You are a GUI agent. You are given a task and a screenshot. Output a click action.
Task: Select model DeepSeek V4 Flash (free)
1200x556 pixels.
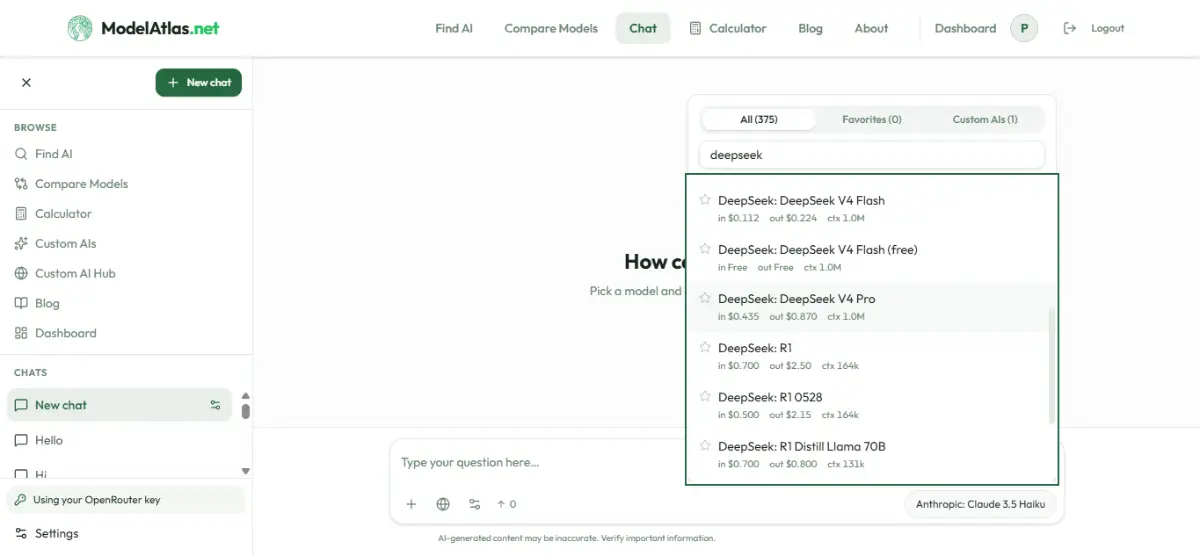pyautogui.click(x=868, y=258)
